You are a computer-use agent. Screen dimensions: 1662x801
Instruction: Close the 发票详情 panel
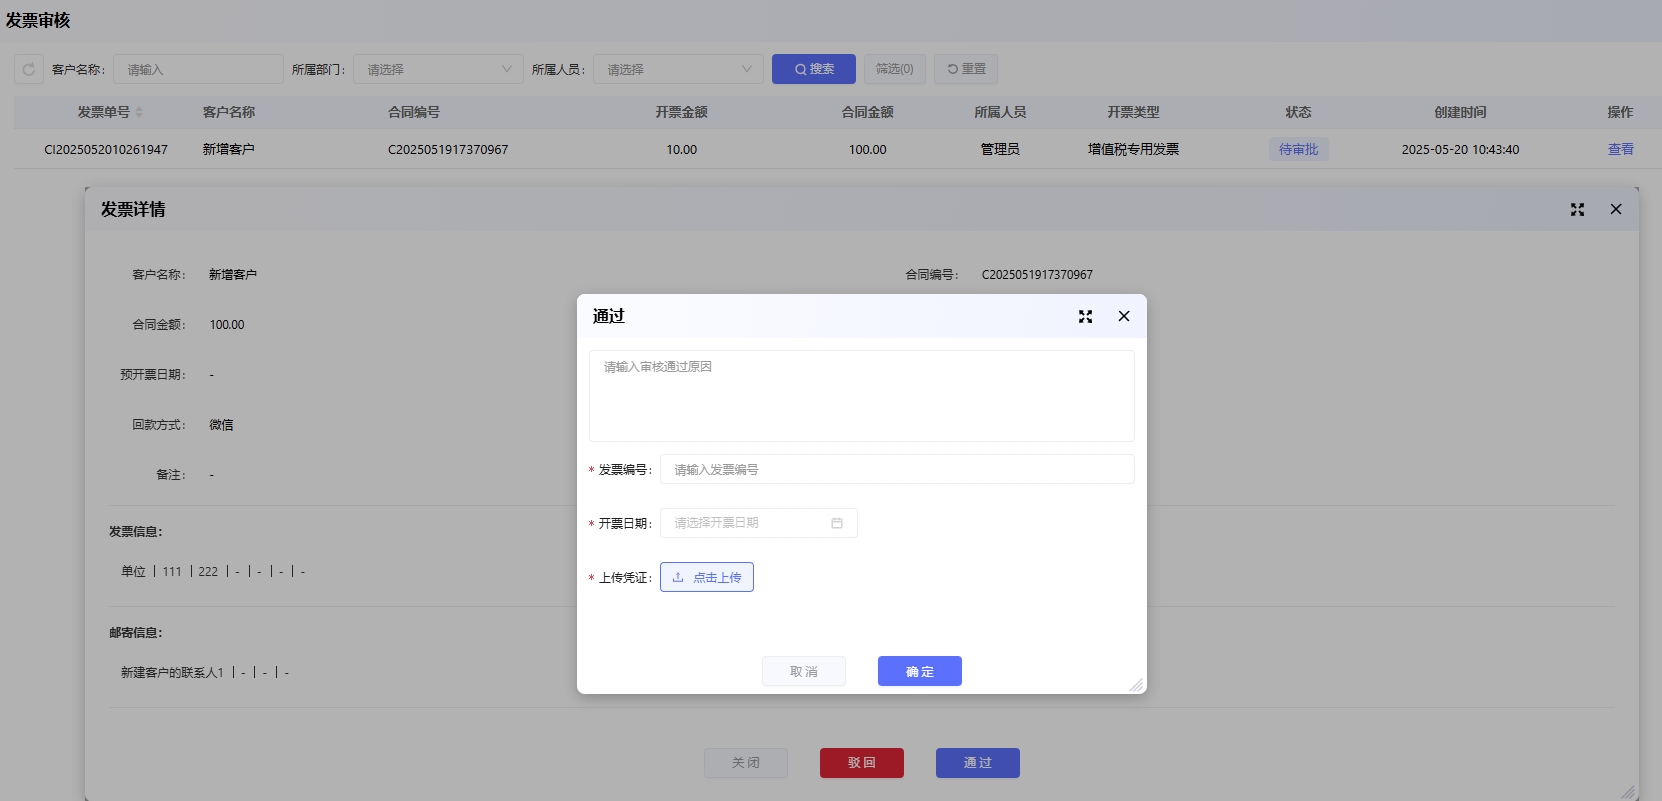[1615, 209]
